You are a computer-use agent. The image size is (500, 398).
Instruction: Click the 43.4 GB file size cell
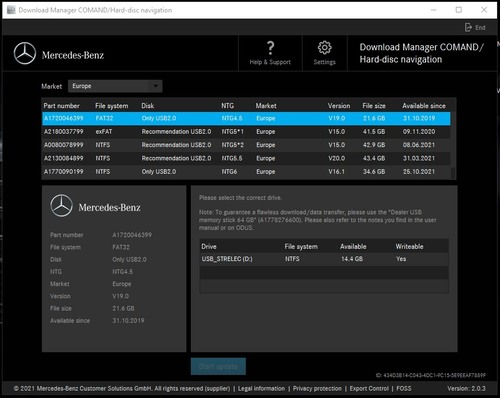tap(374, 158)
